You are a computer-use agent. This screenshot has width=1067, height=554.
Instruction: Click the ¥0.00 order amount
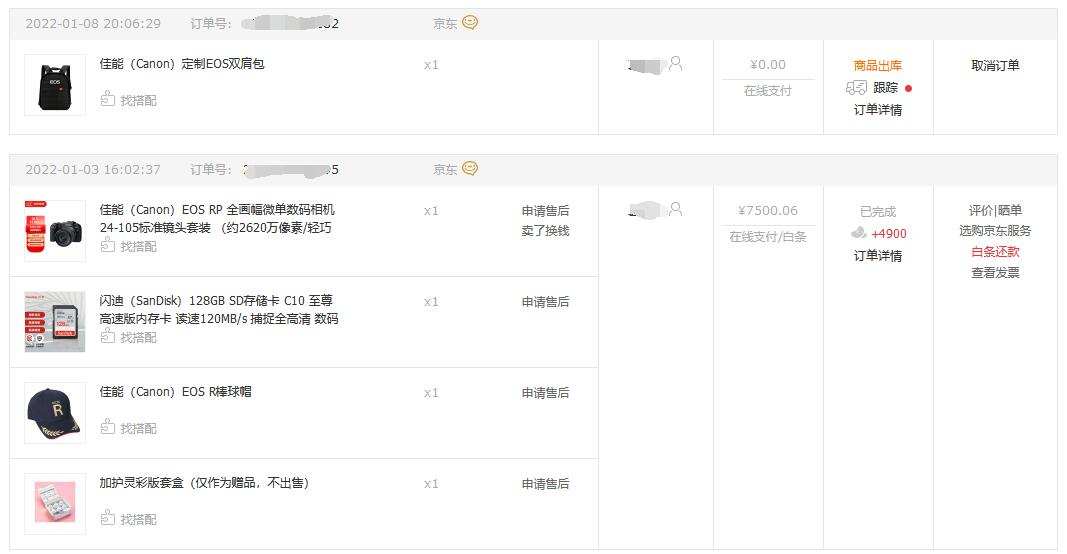coord(768,65)
